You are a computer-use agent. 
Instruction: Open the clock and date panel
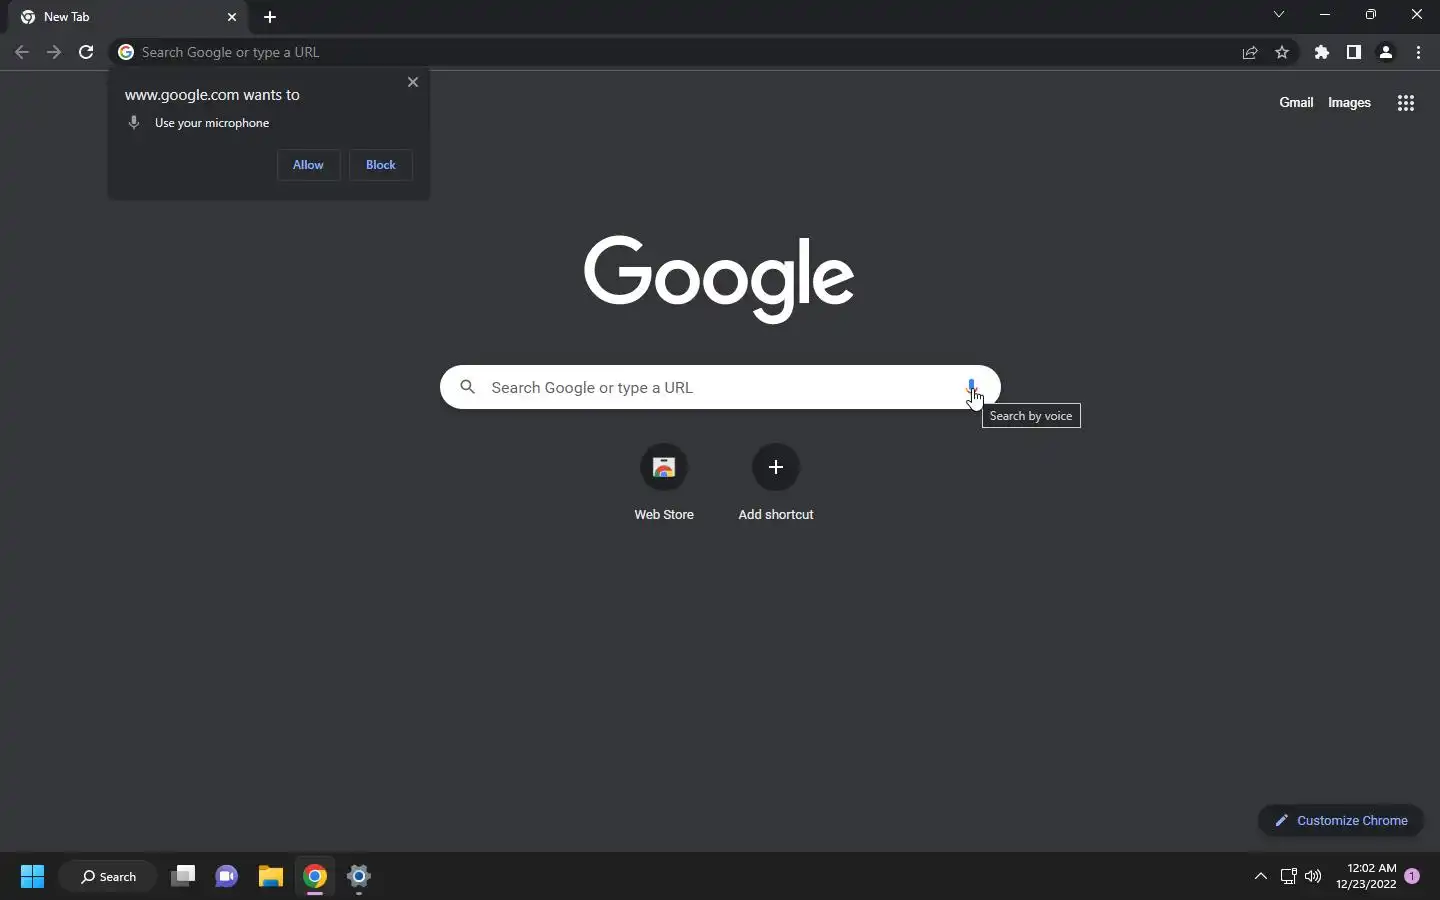[x=1365, y=876]
